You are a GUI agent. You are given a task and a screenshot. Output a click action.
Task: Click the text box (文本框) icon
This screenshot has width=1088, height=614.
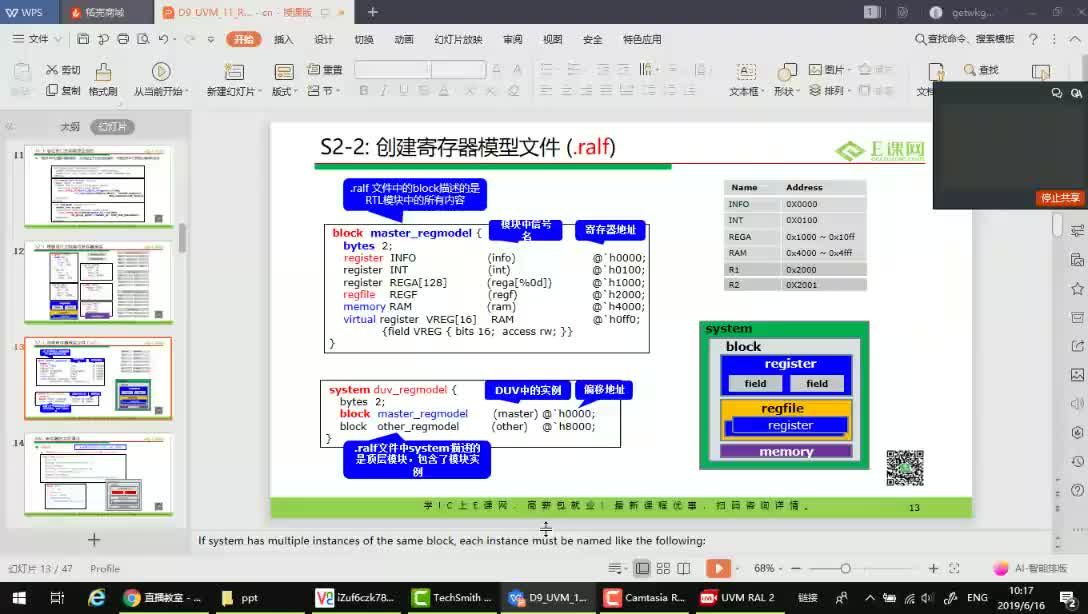[x=746, y=71]
